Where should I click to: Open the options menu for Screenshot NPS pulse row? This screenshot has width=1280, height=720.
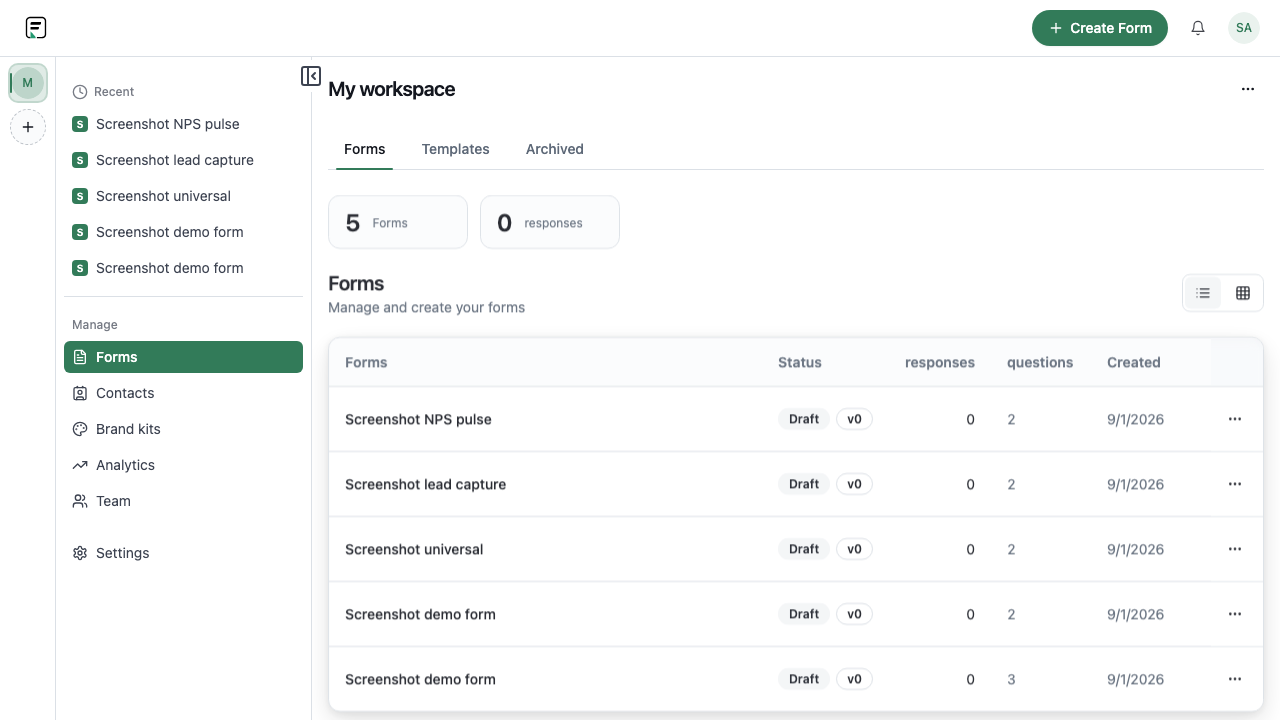pyautogui.click(x=1235, y=419)
